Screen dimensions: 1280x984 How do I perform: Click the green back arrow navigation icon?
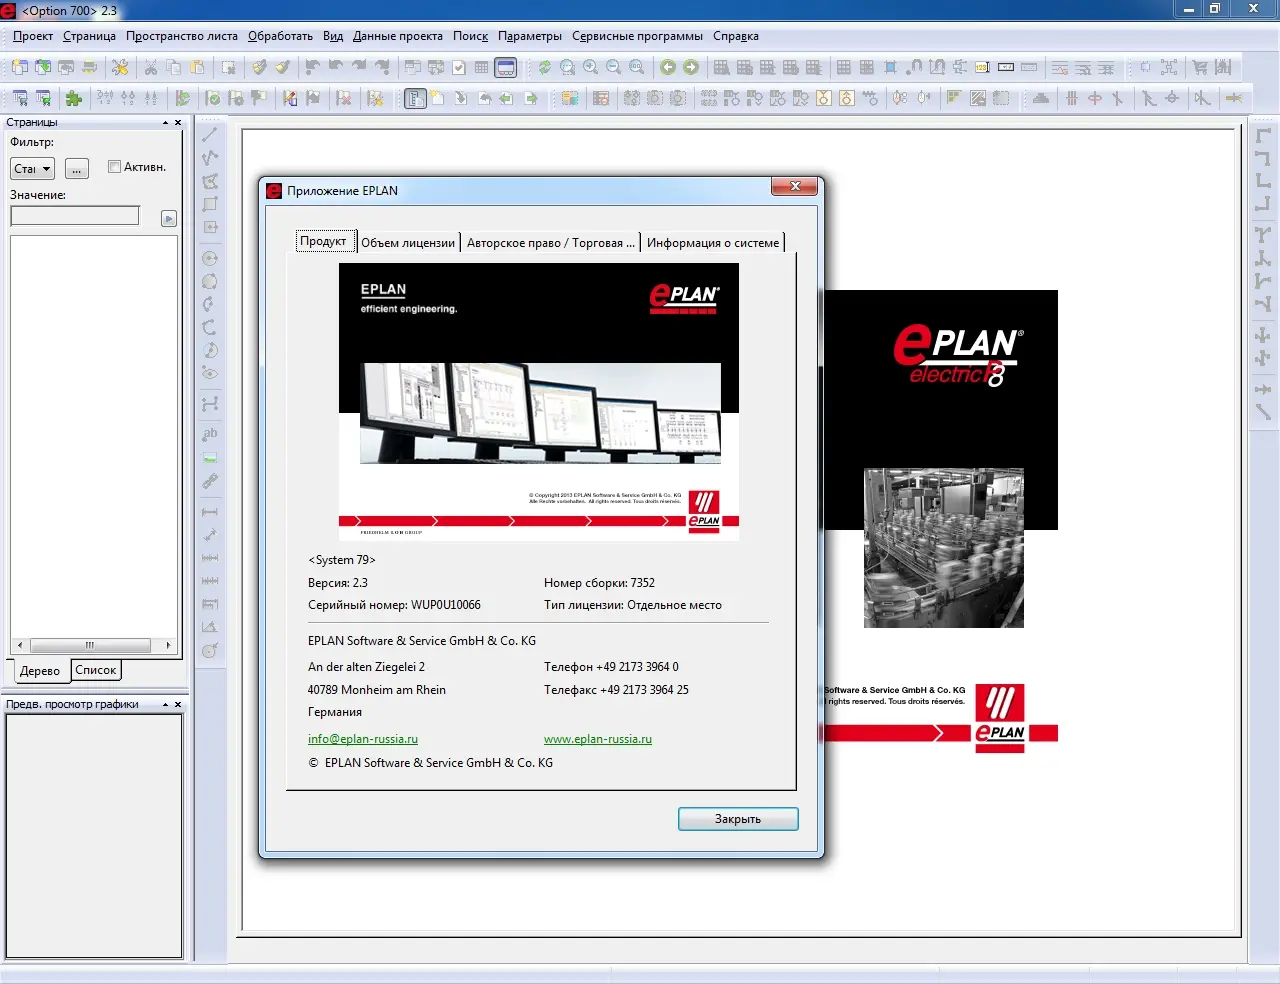668,68
